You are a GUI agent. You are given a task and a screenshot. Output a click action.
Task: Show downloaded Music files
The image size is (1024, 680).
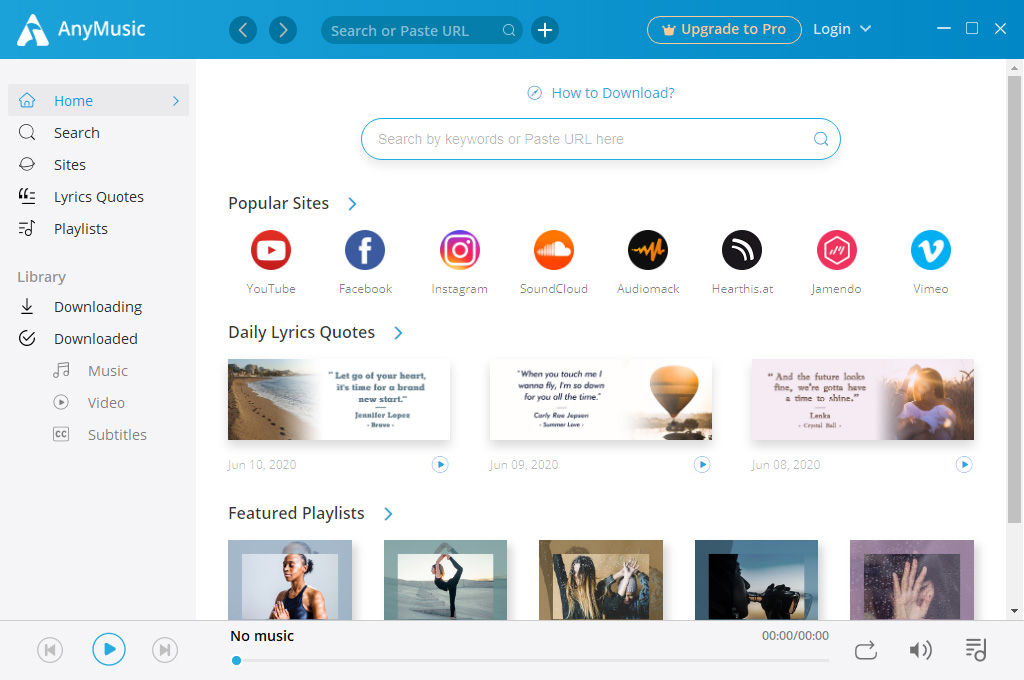pos(108,370)
